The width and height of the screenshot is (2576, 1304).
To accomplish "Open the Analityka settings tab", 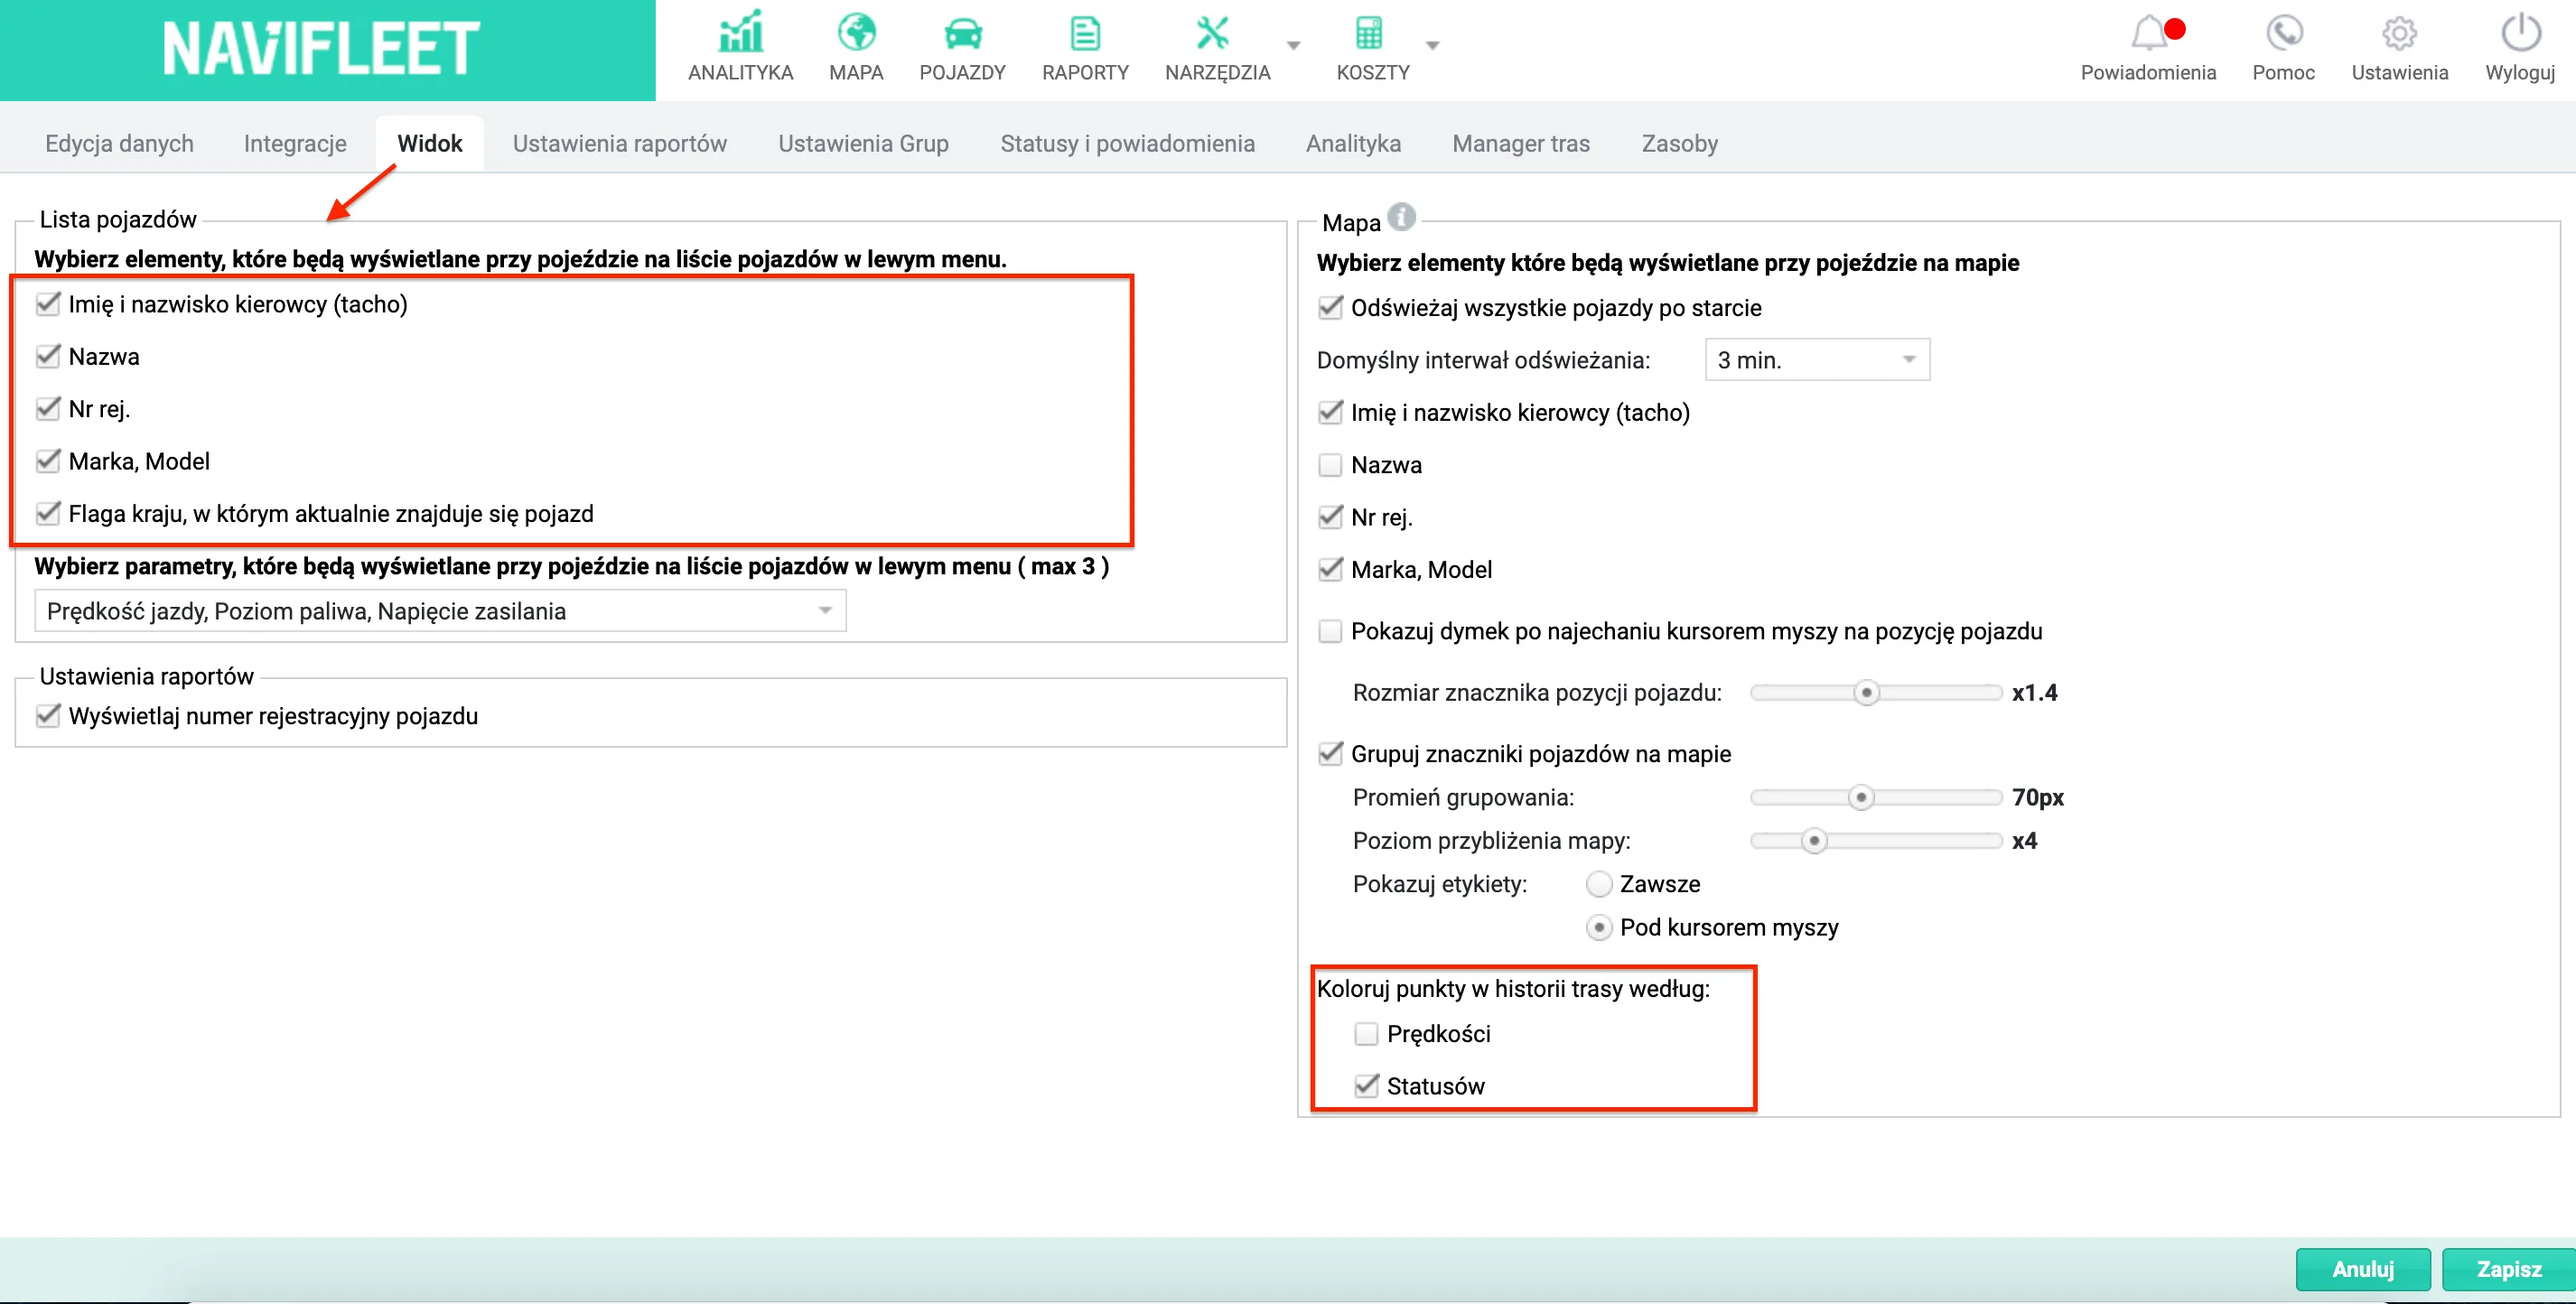I will coord(1353,143).
